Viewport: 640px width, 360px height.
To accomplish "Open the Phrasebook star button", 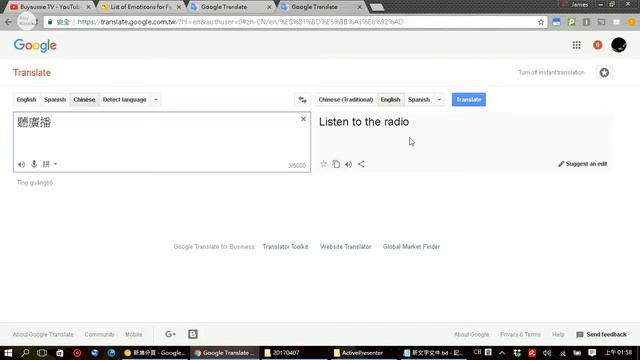I will tap(604, 73).
